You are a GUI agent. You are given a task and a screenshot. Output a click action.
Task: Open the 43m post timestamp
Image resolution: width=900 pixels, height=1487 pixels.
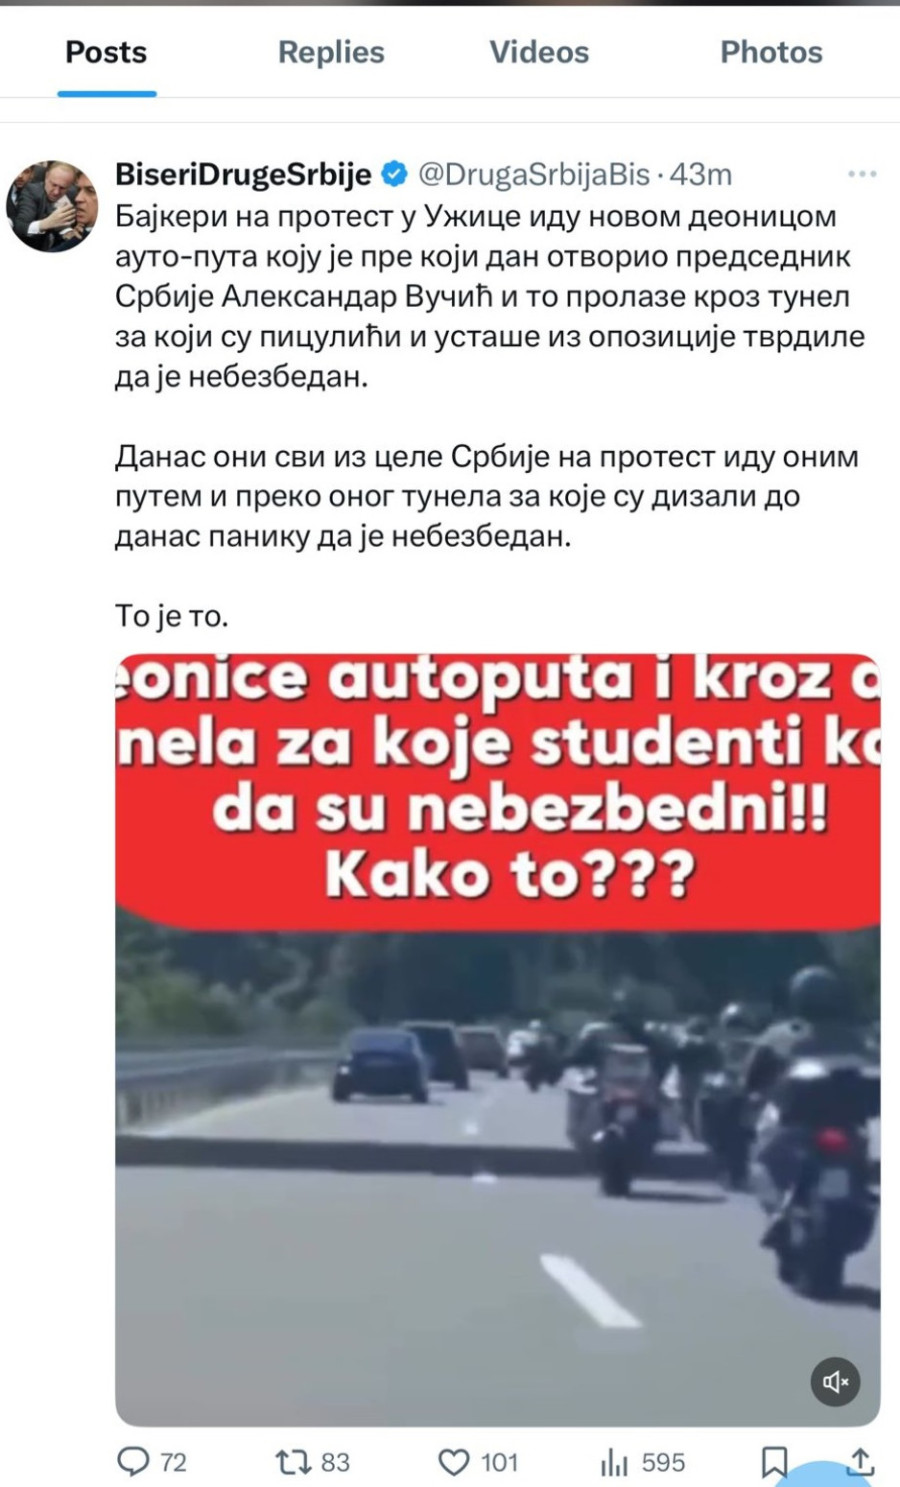point(701,174)
